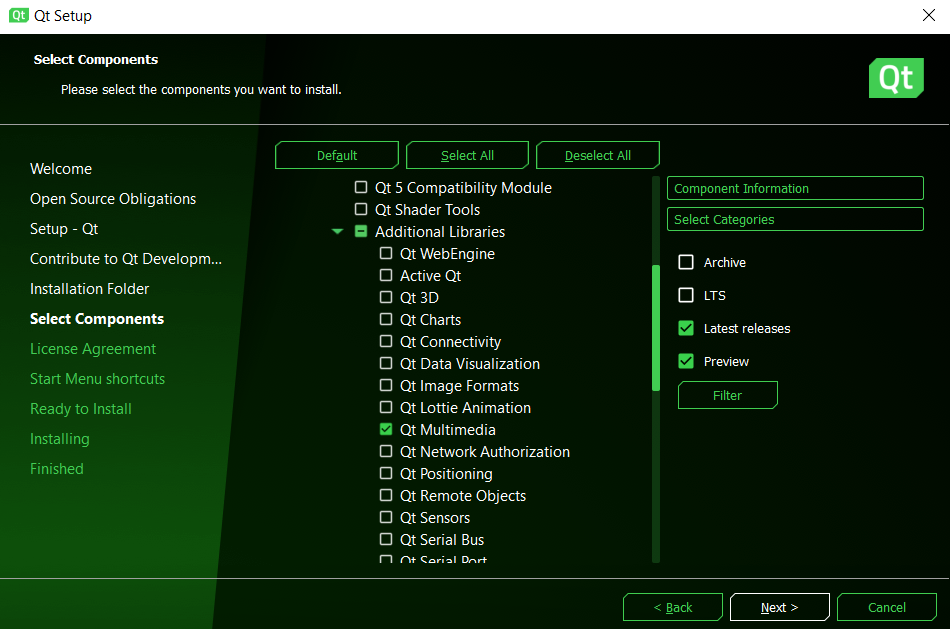This screenshot has height=629, width=950.
Task: Click the Contribute to Qt Development step
Action: coord(126,259)
